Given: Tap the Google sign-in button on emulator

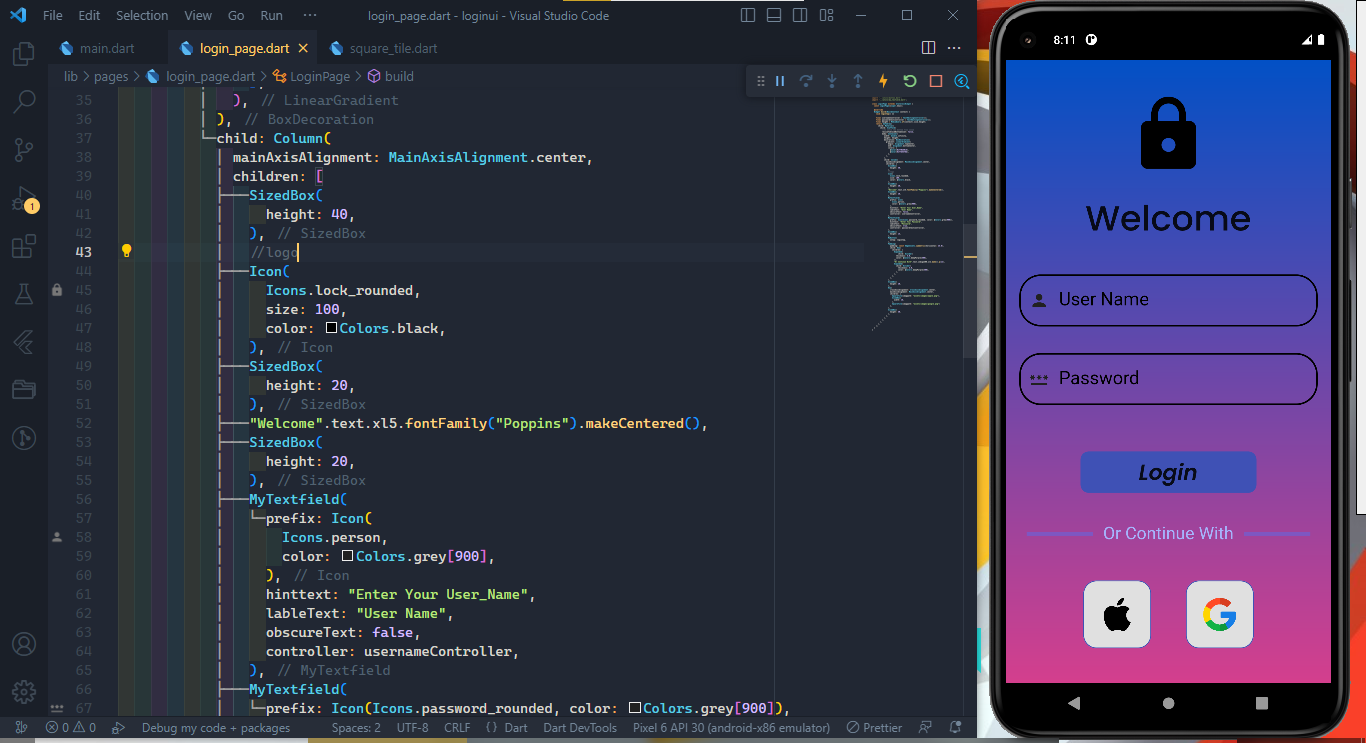Looking at the screenshot, I should pyautogui.click(x=1219, y=614).
